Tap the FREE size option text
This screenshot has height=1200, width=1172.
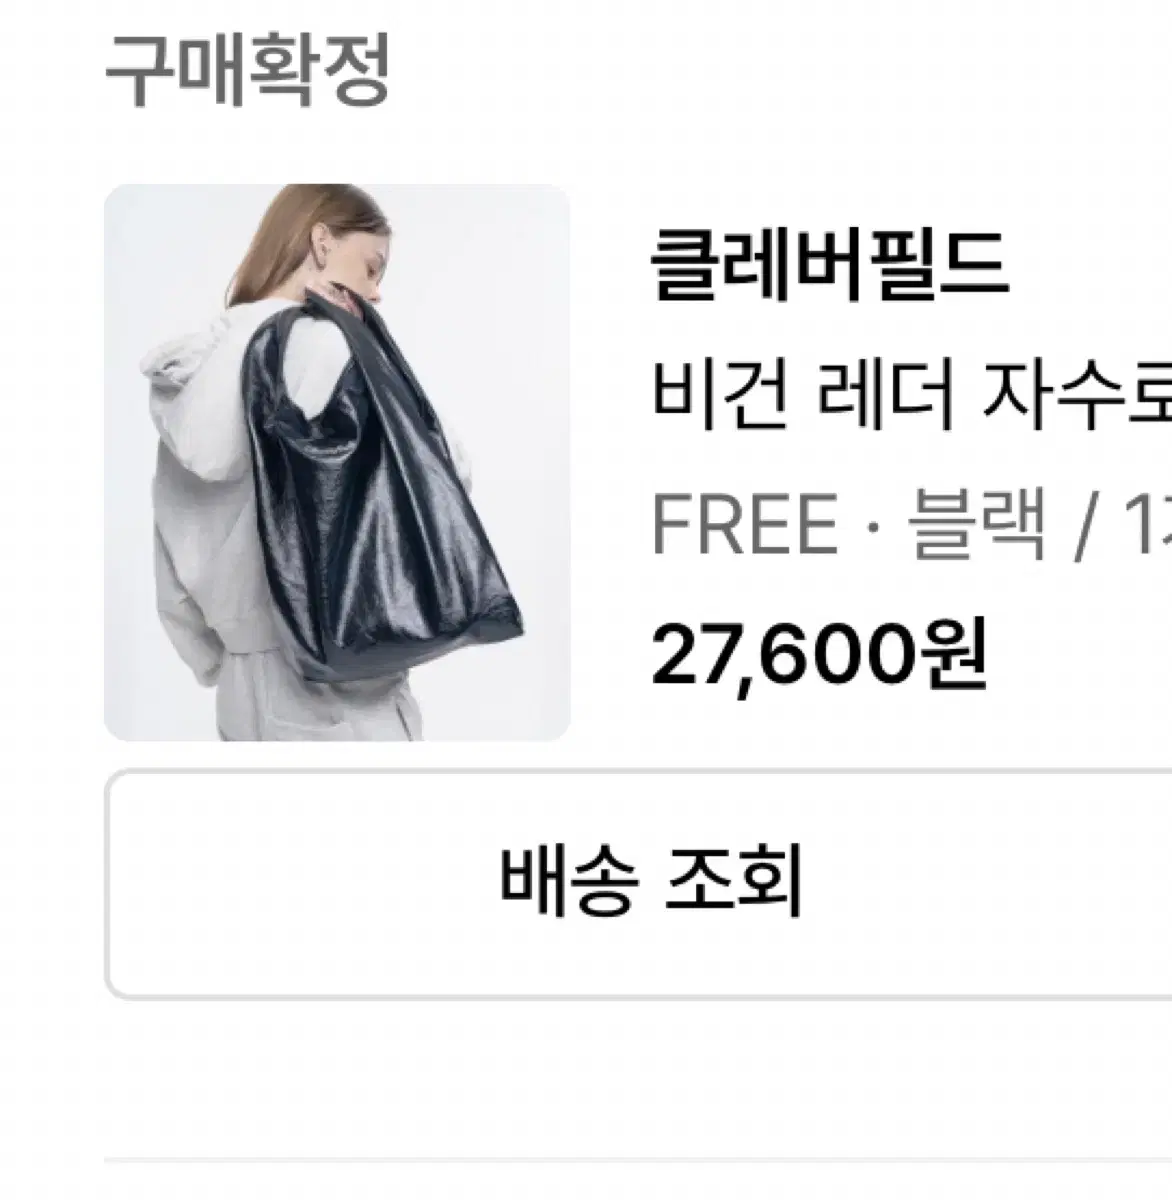coord(744,525)
